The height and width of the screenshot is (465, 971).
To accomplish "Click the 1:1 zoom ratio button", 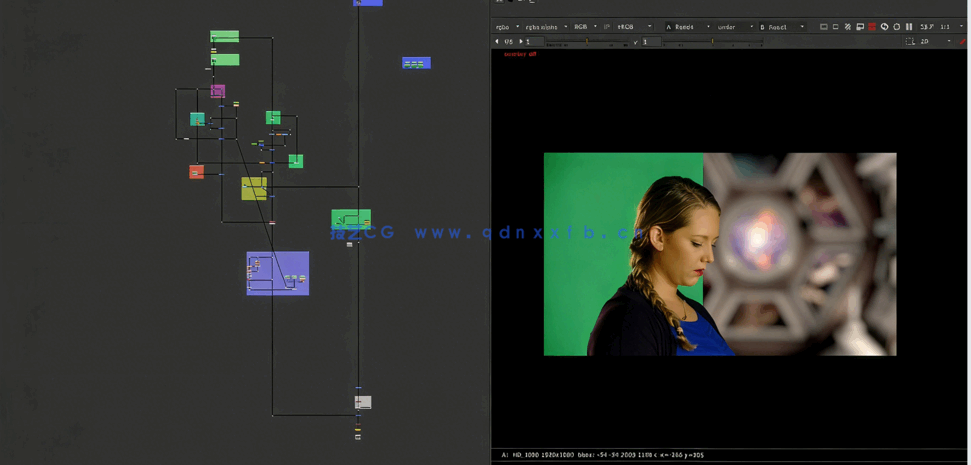I will [945, 27].
